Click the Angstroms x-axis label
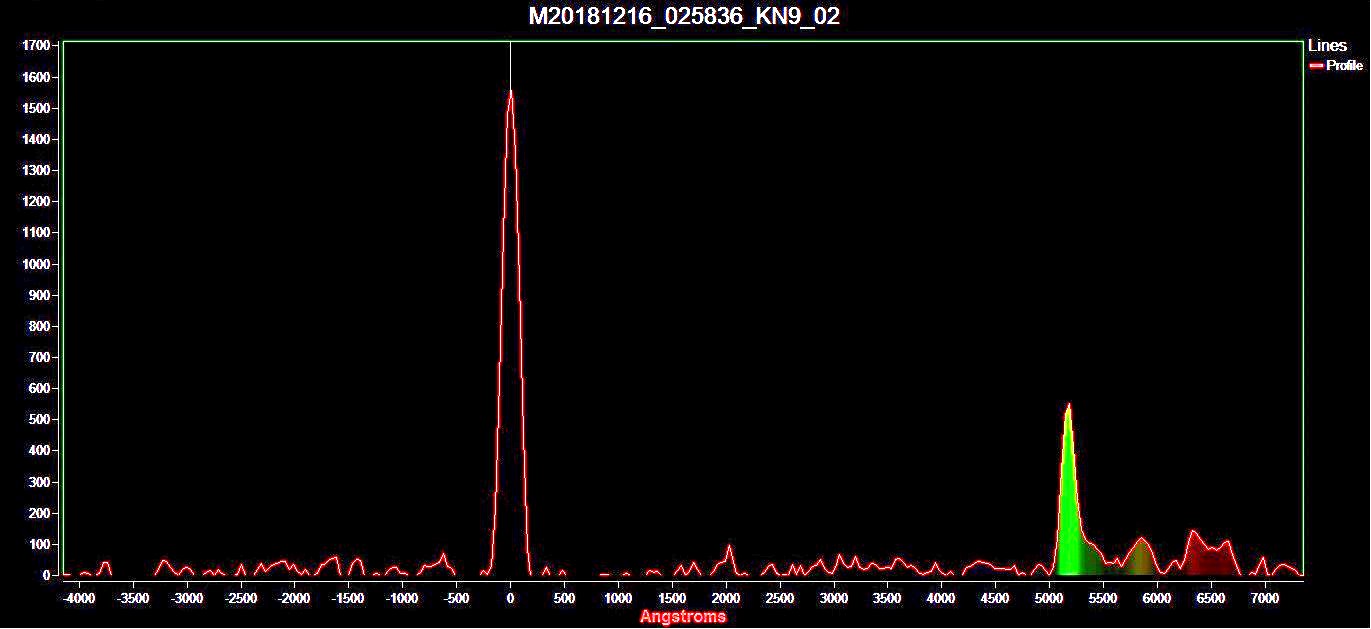Image resolution: width=1371 pixels, height=629 pixels. pos(683,617)
